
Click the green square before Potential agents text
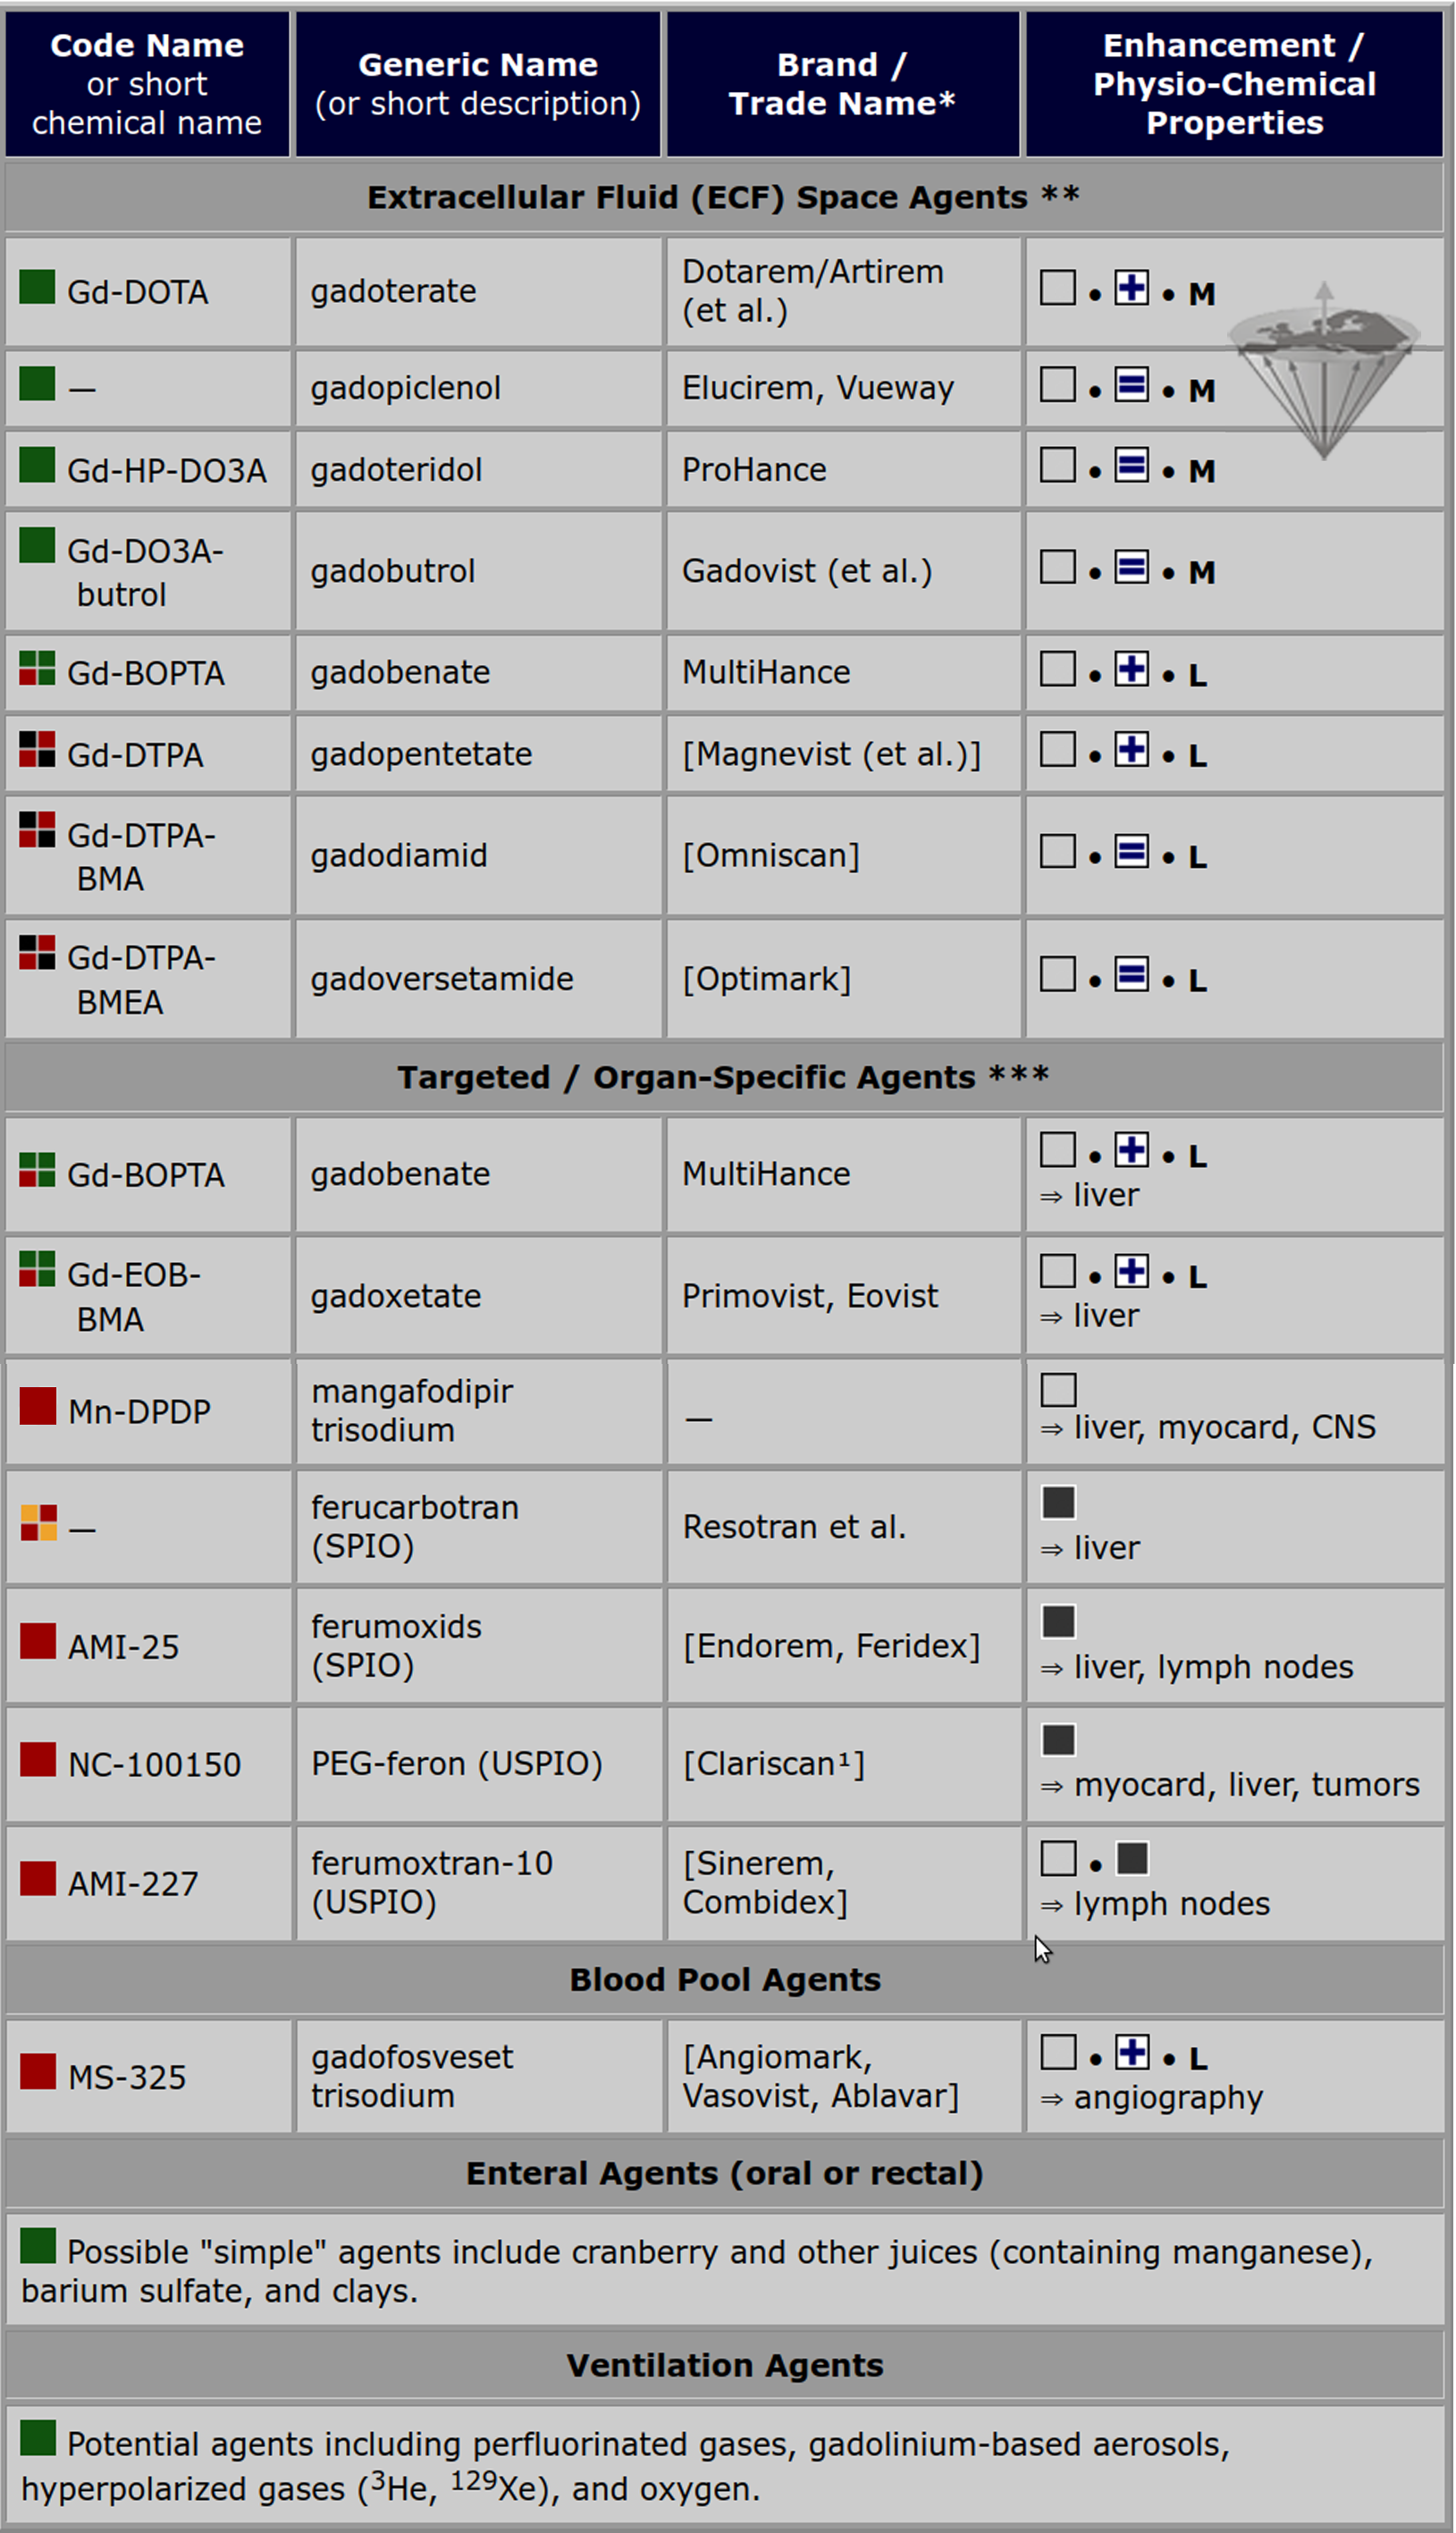point(38,2437)
